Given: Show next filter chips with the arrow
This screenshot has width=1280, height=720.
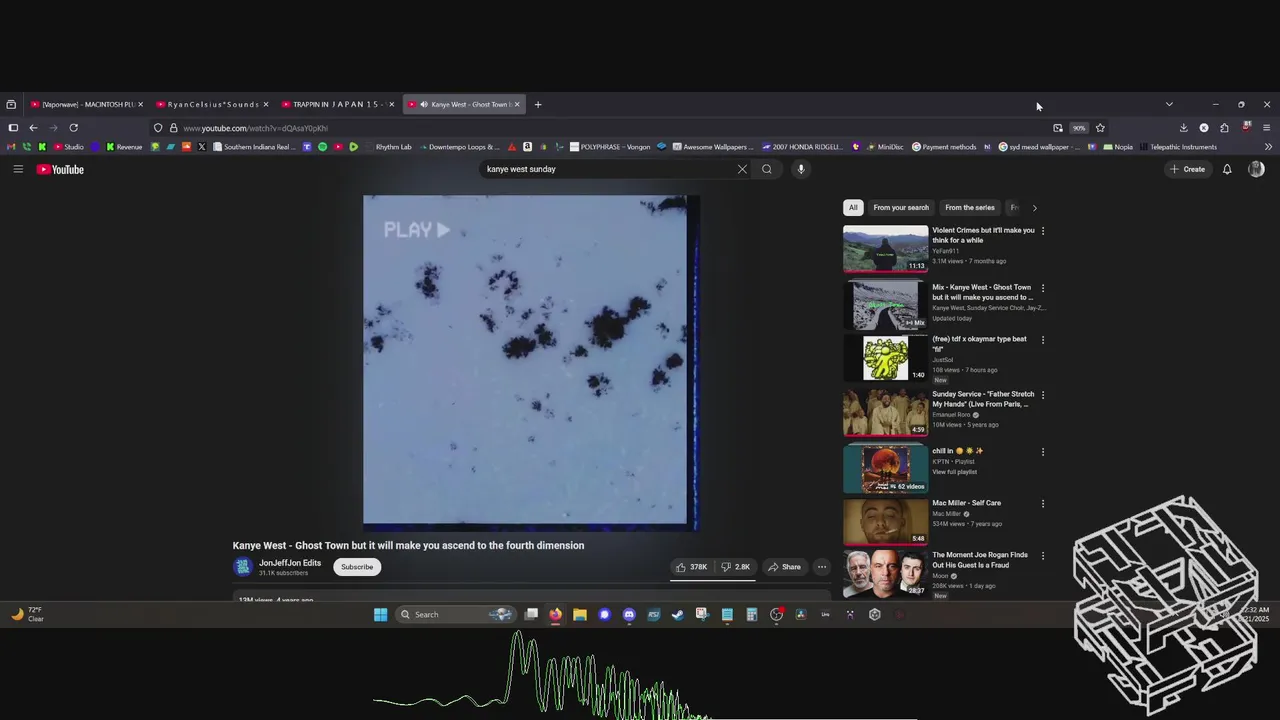Looking at the screenshot, I should click(1034, 208).
